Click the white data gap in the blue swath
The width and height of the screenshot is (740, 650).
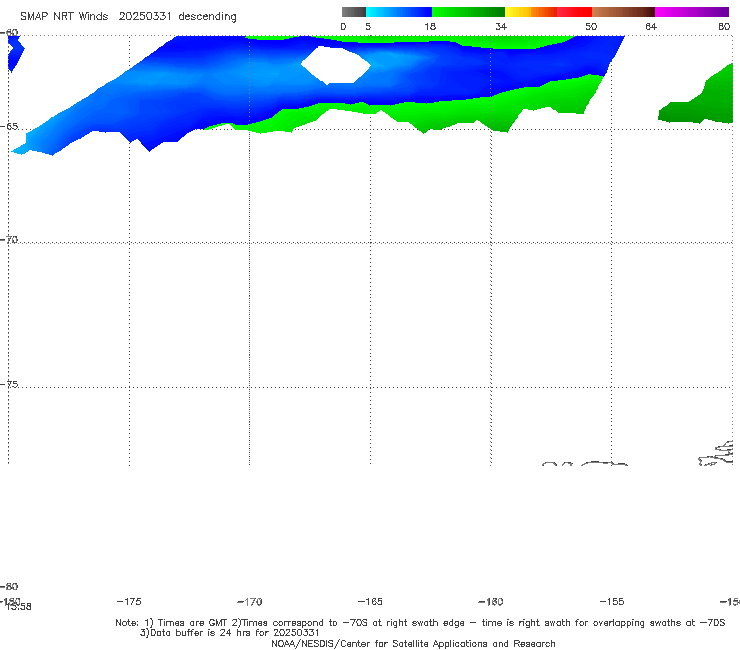(x=336, y=65)
